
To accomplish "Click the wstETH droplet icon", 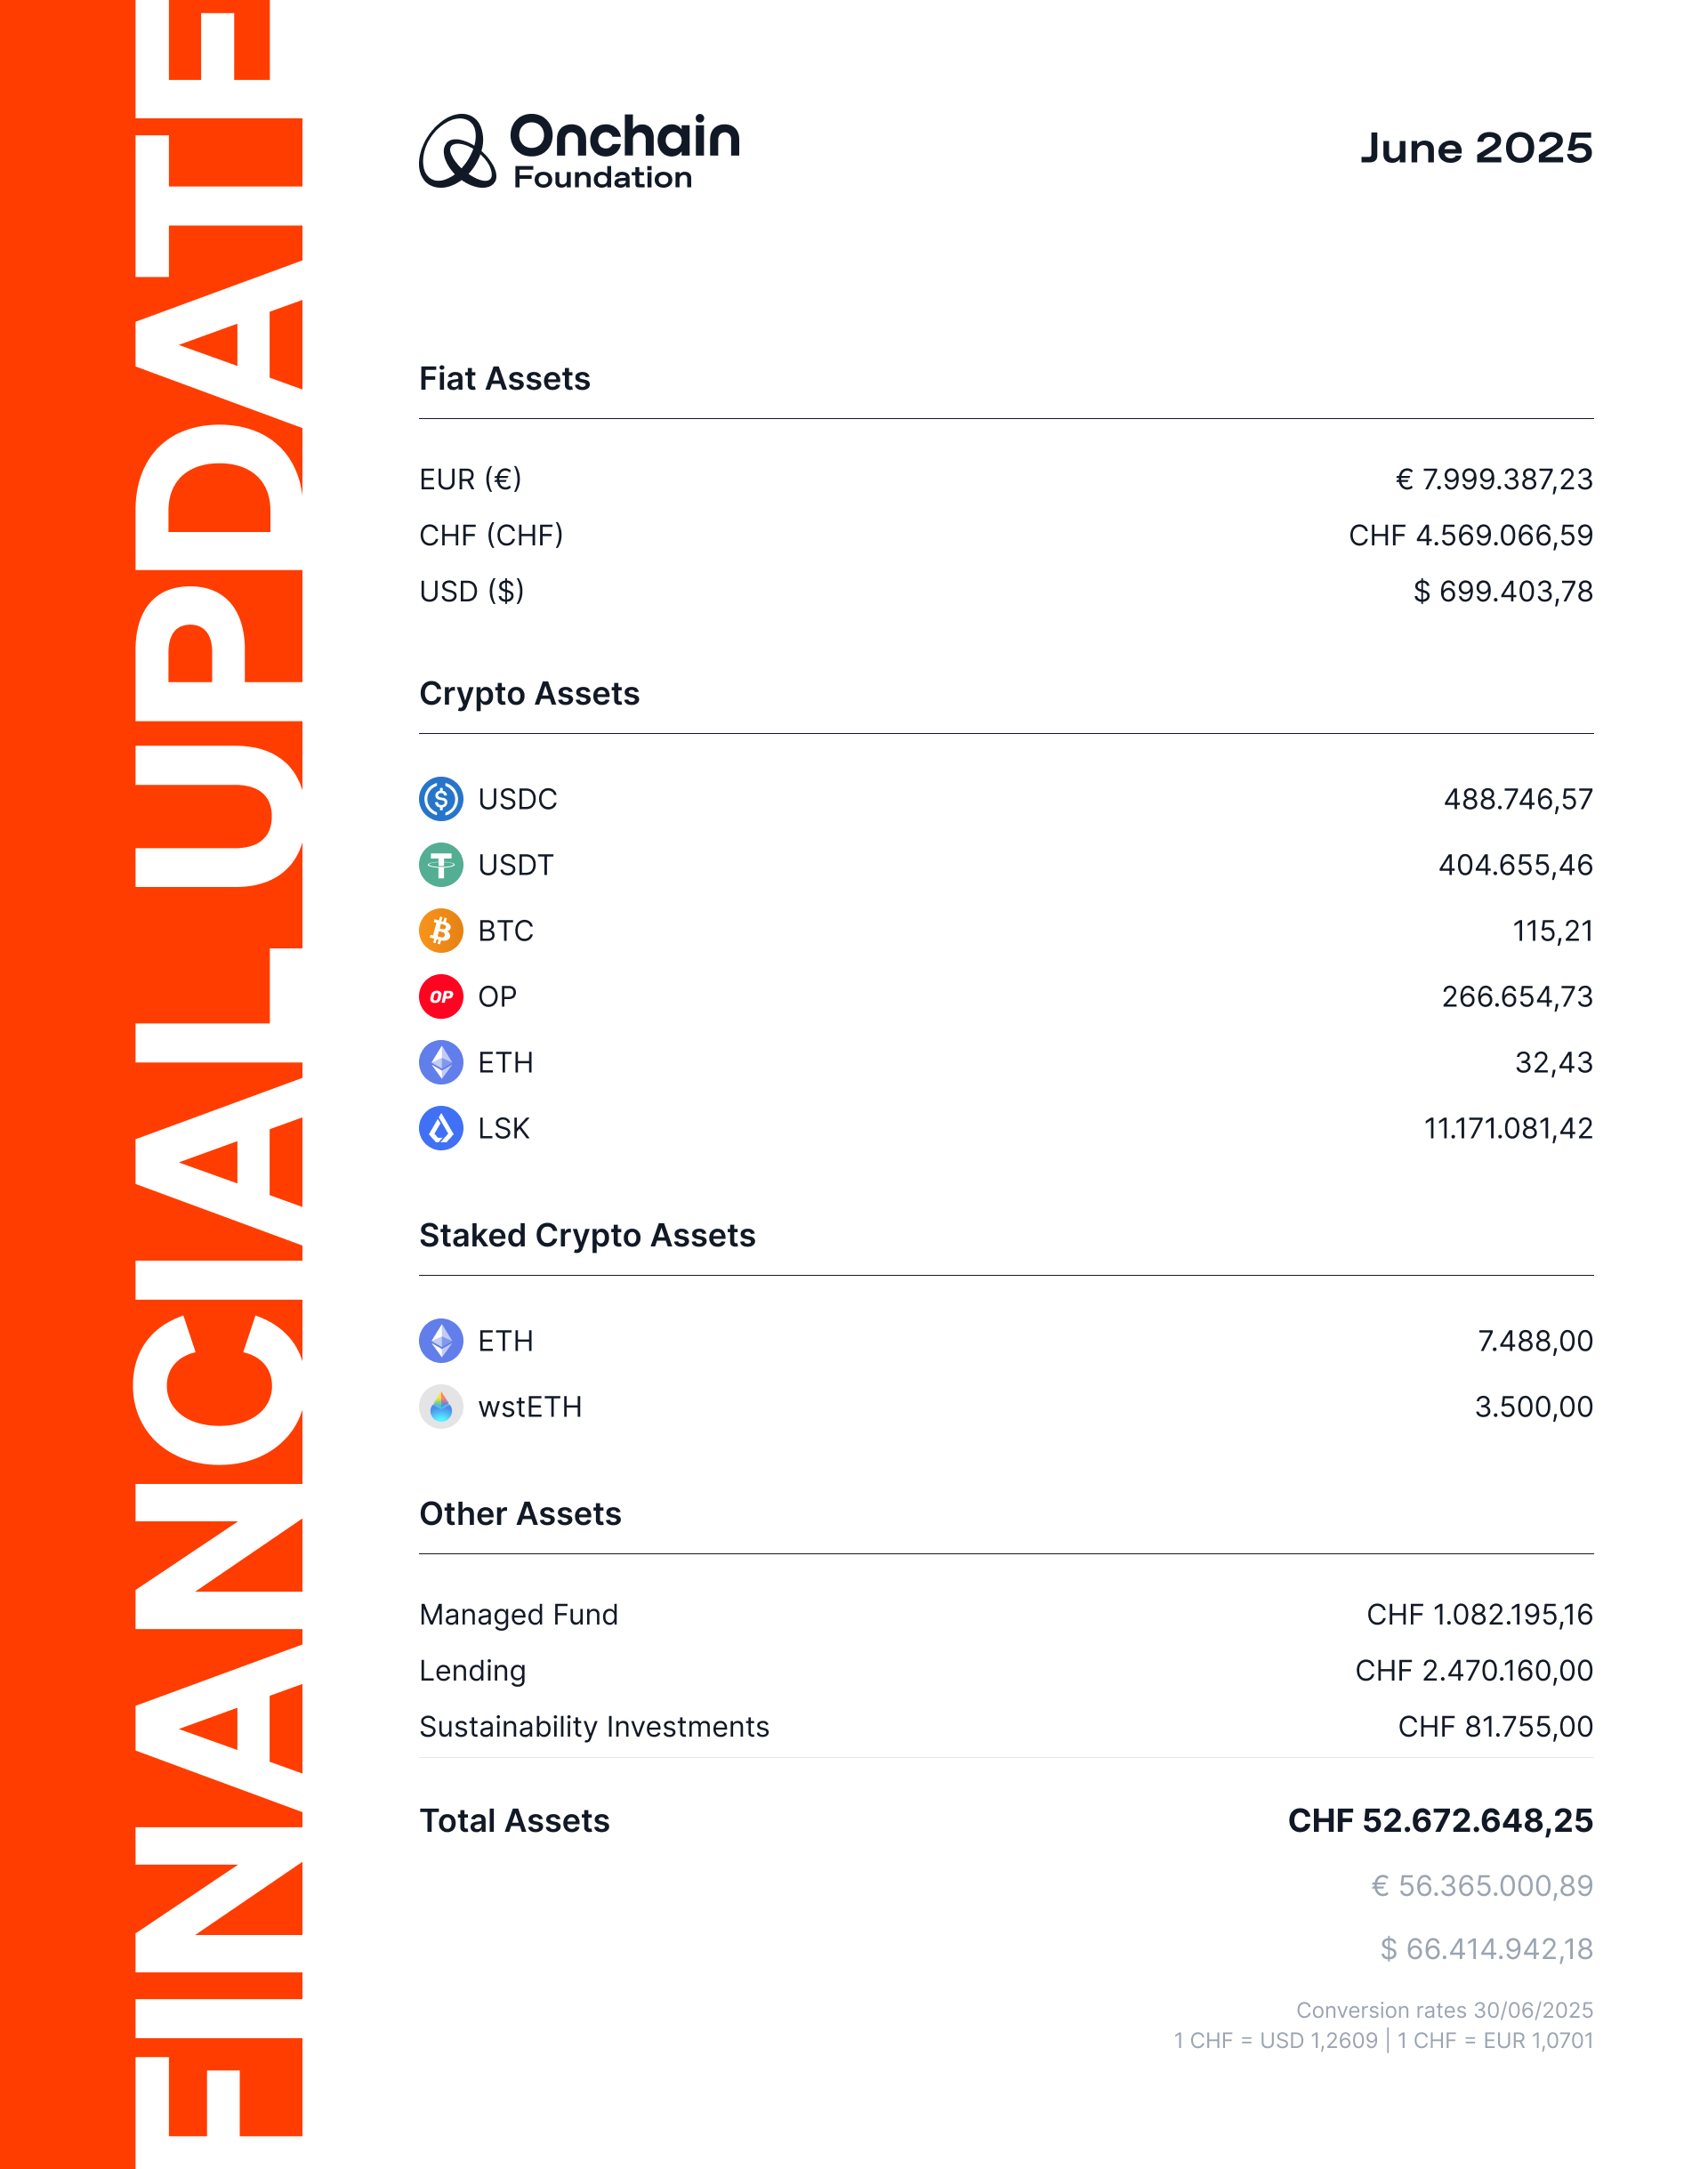I will (x=441, y=1407).
